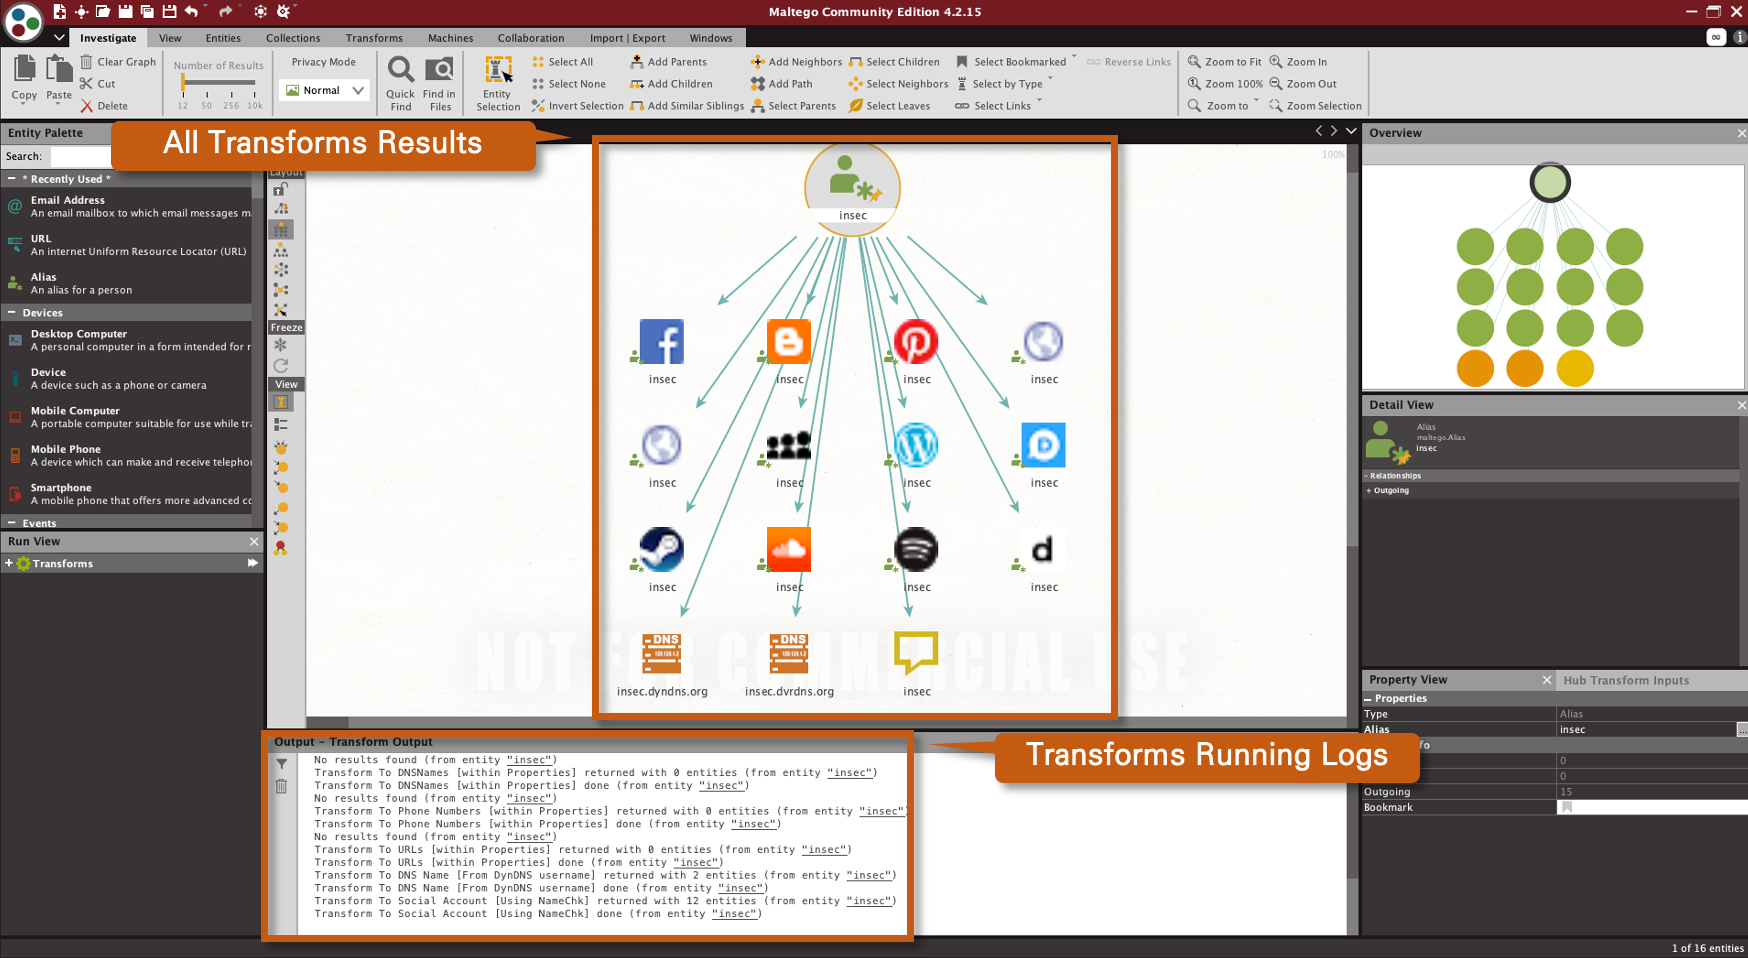Activate the Entity Selection tool

pyautogui.click(x=498, y=83)
